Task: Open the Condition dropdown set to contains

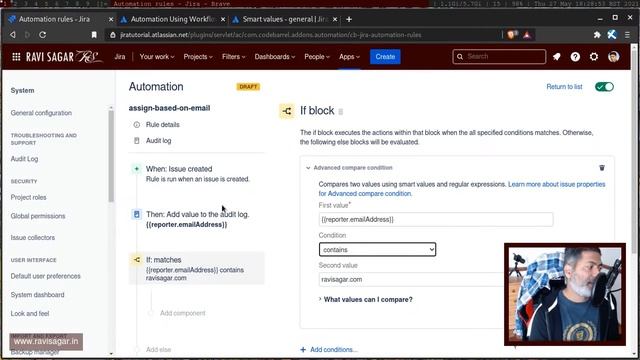Action: (377, 249)
